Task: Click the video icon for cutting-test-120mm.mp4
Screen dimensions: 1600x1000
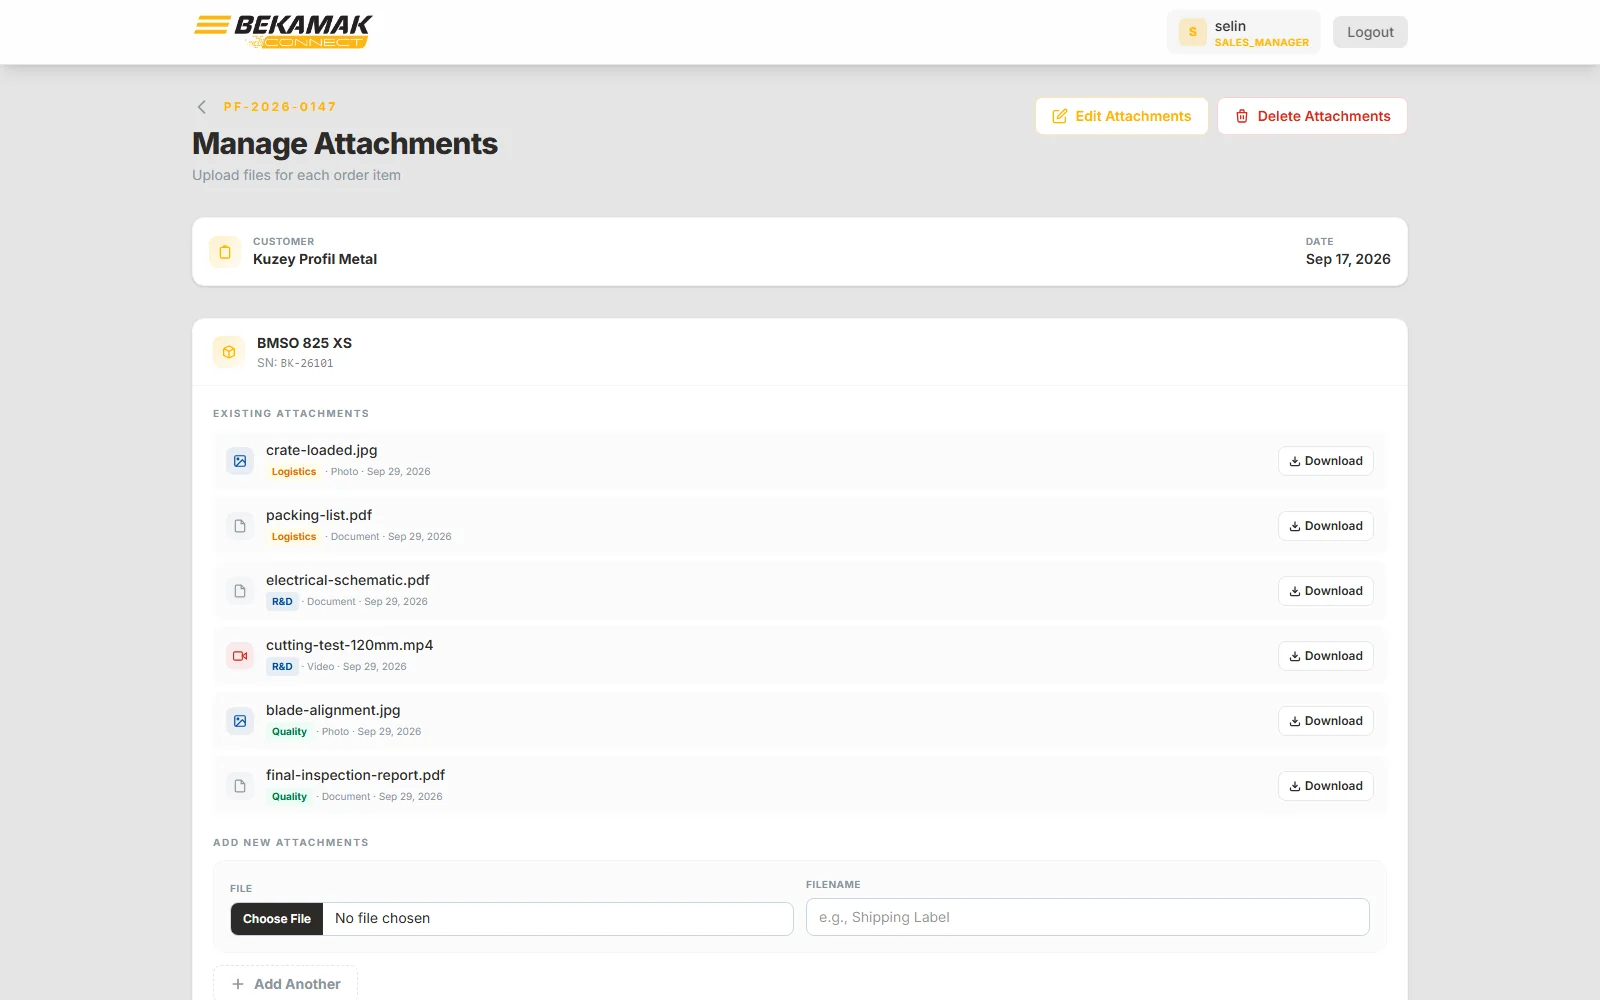Action: pos(240,656)
